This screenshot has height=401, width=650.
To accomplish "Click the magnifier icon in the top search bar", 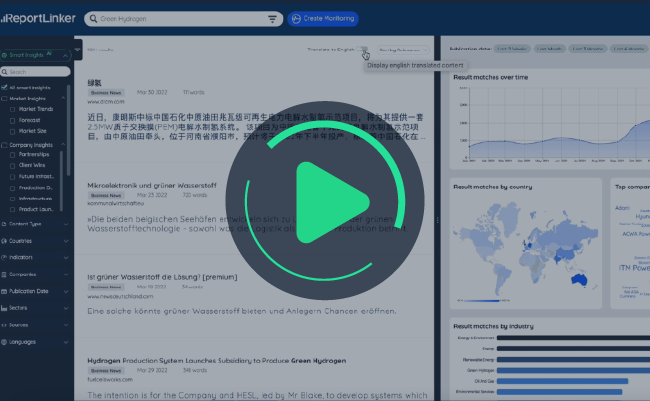I will 92,18.
